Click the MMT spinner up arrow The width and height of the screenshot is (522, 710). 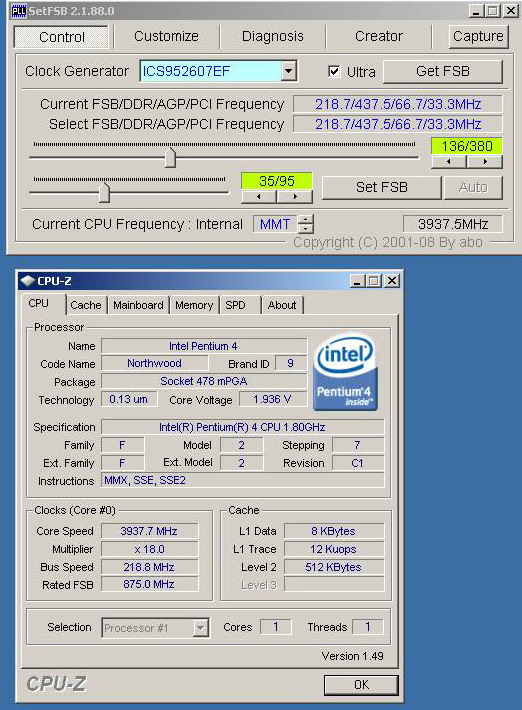[306, 219]
